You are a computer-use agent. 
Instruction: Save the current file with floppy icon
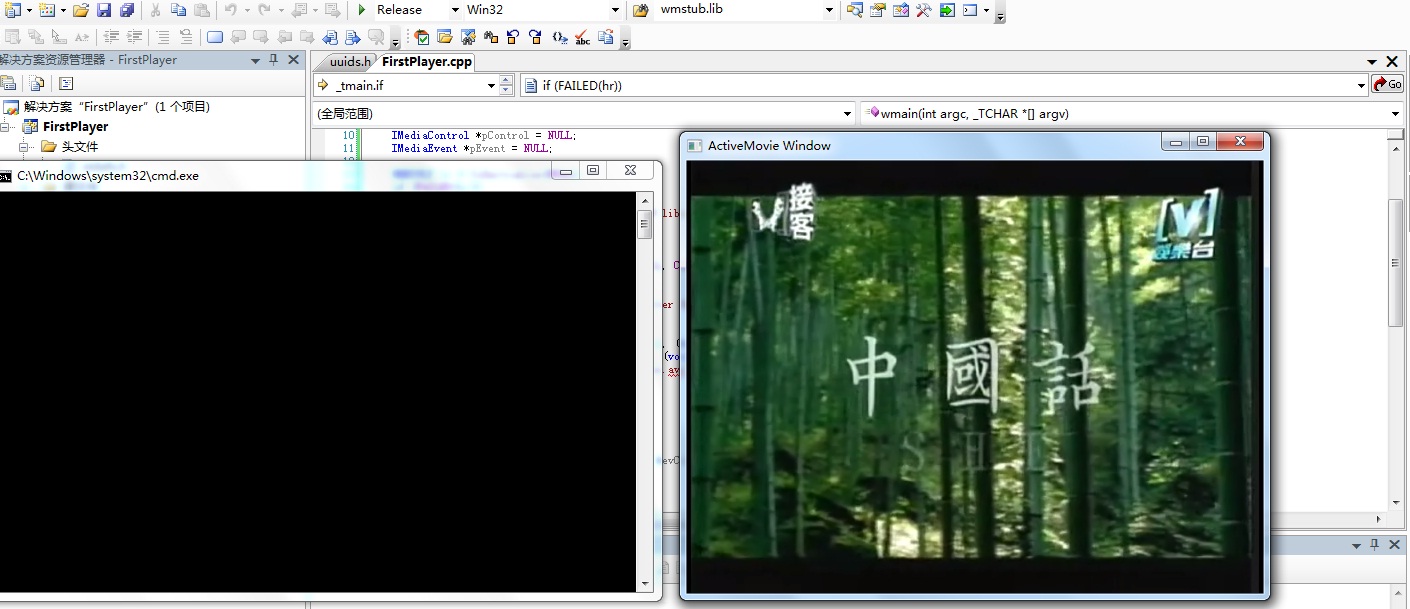pyautogui.click(x=104, y=10)
